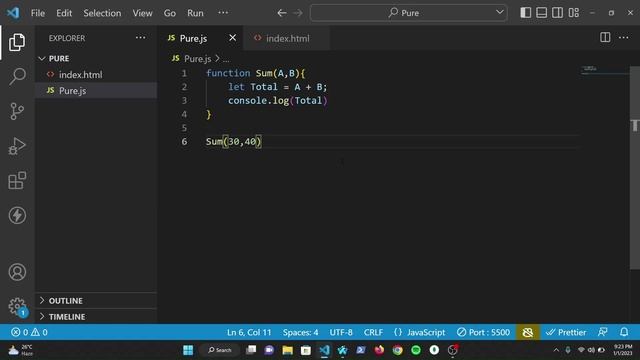The width and height of the screenshot is (640, 360).
Task: Open the View menu
Action: [142, 13]
